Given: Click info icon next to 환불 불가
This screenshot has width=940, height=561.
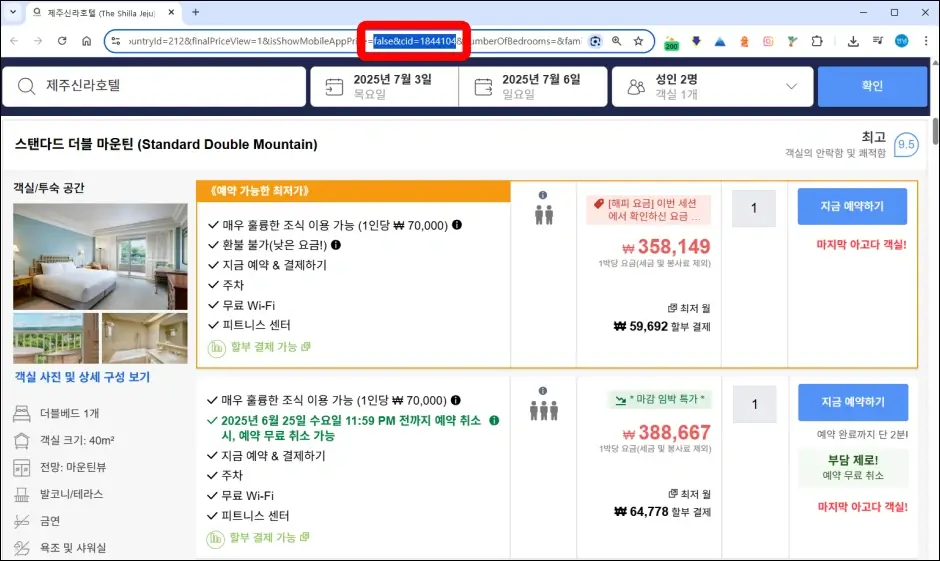Looking at the screenshot, I should pos(336,245).
